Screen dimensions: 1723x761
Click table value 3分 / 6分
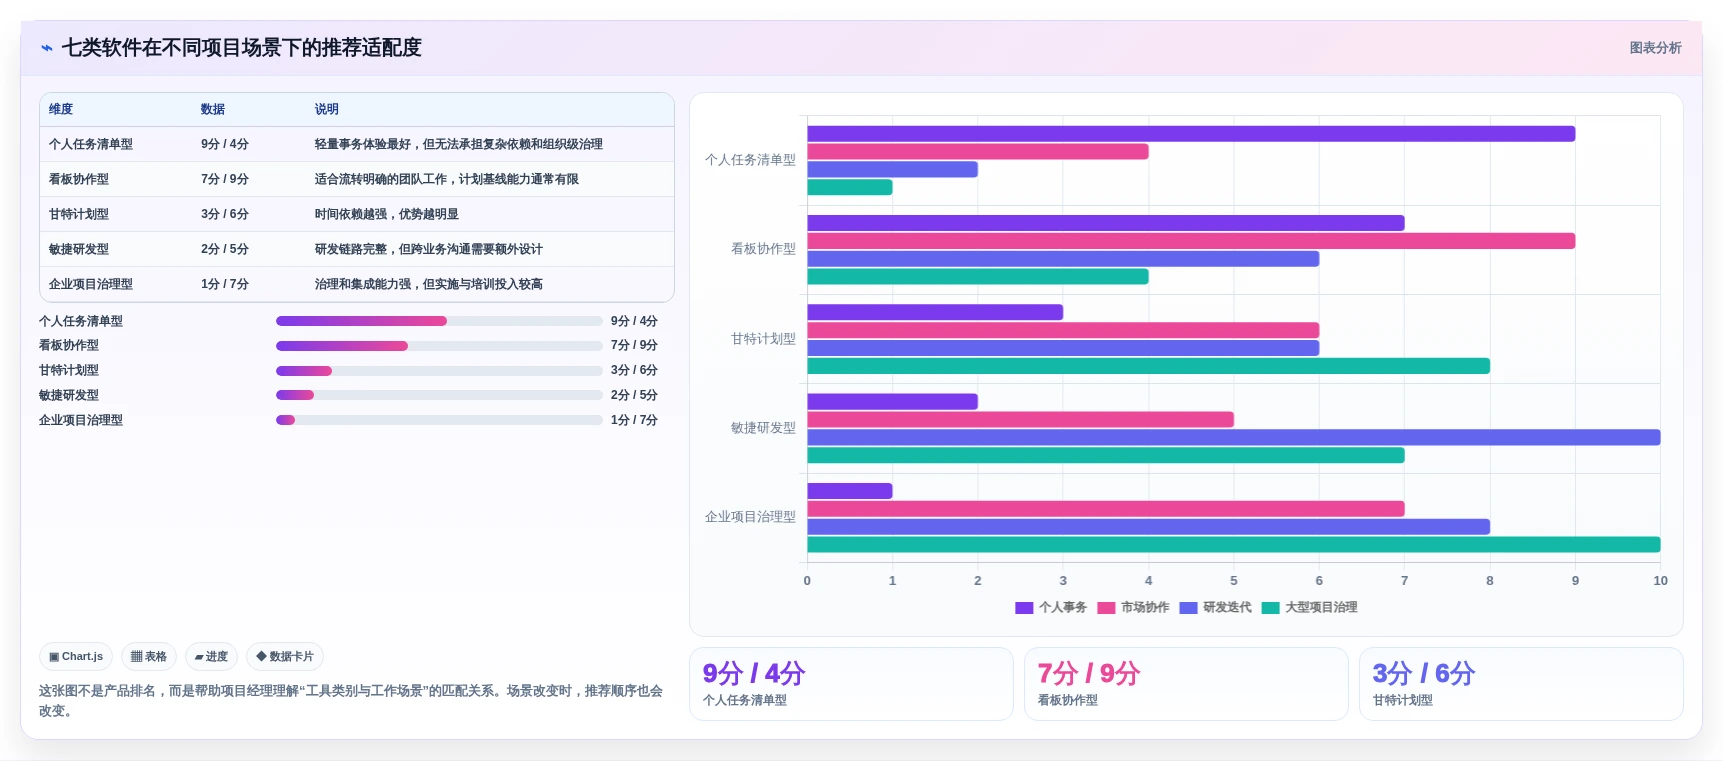coord(225,215)
